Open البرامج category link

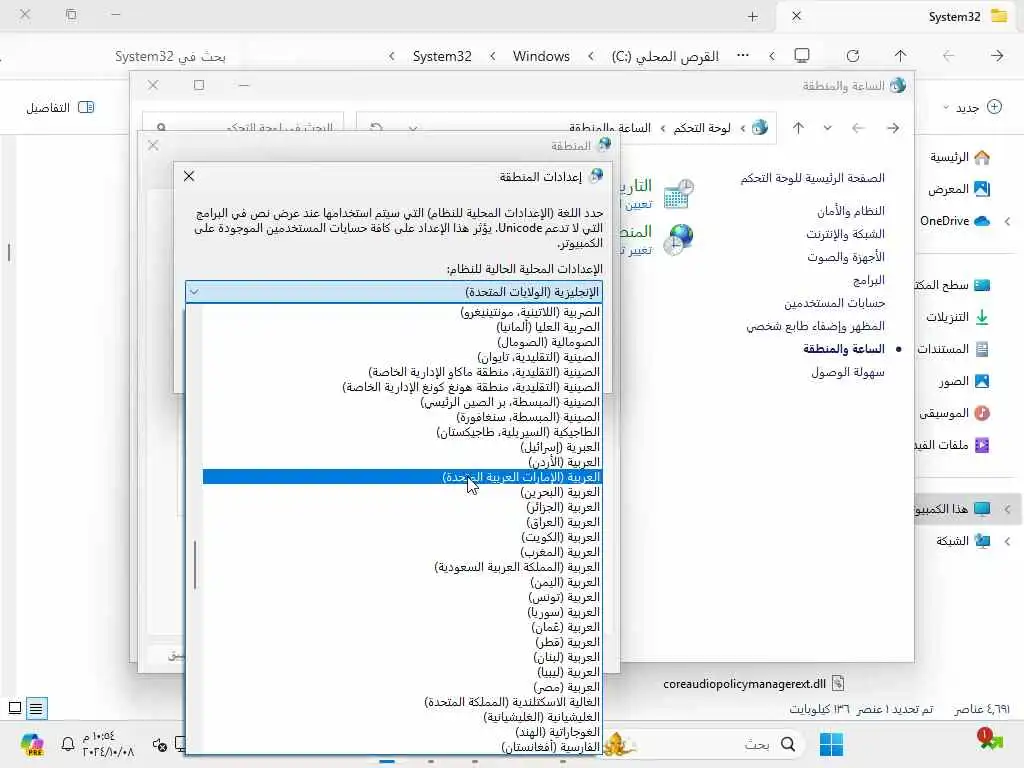pos(869,280)
